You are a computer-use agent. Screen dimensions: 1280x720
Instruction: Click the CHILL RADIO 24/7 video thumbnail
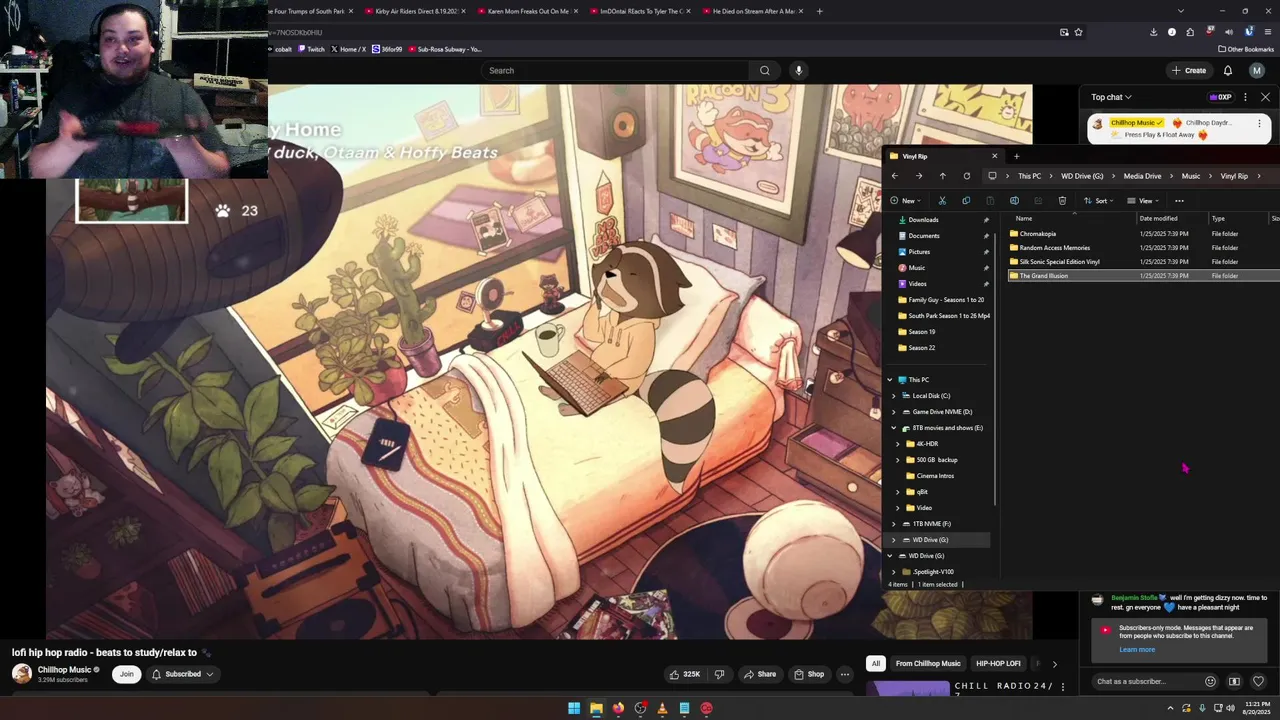908,688
